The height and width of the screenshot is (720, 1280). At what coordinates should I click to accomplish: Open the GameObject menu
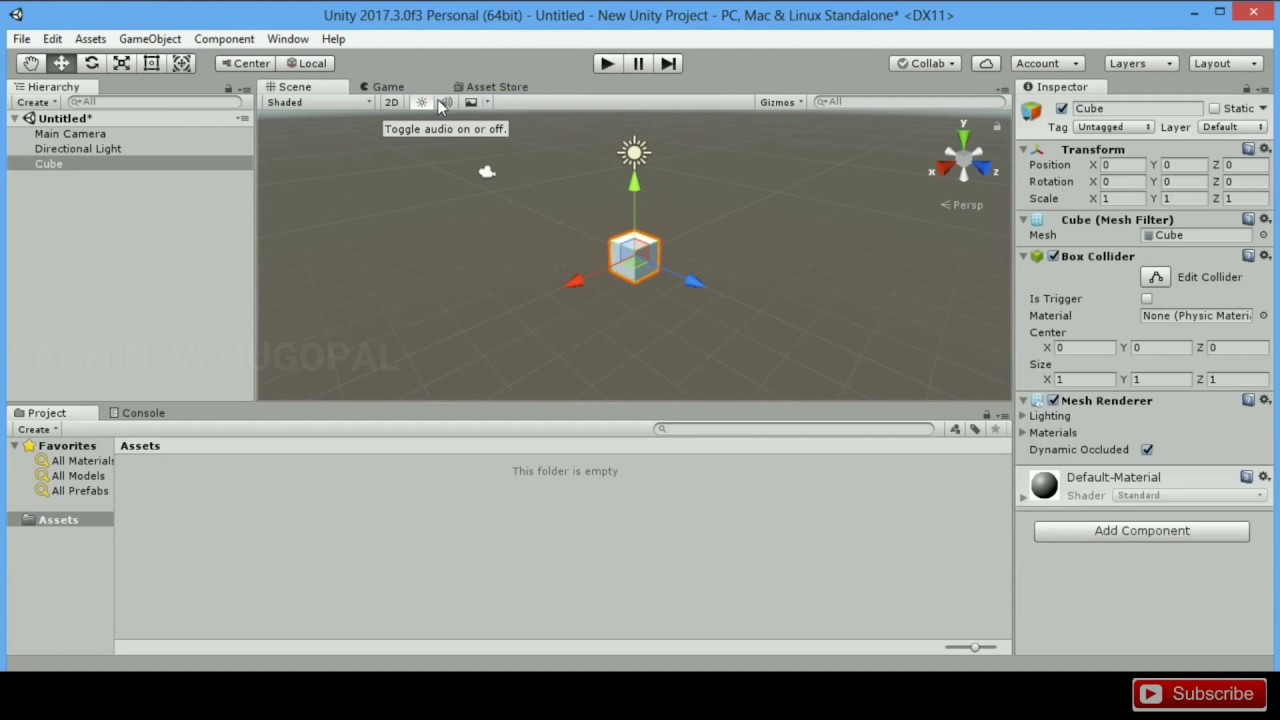[x=150, y=39]
